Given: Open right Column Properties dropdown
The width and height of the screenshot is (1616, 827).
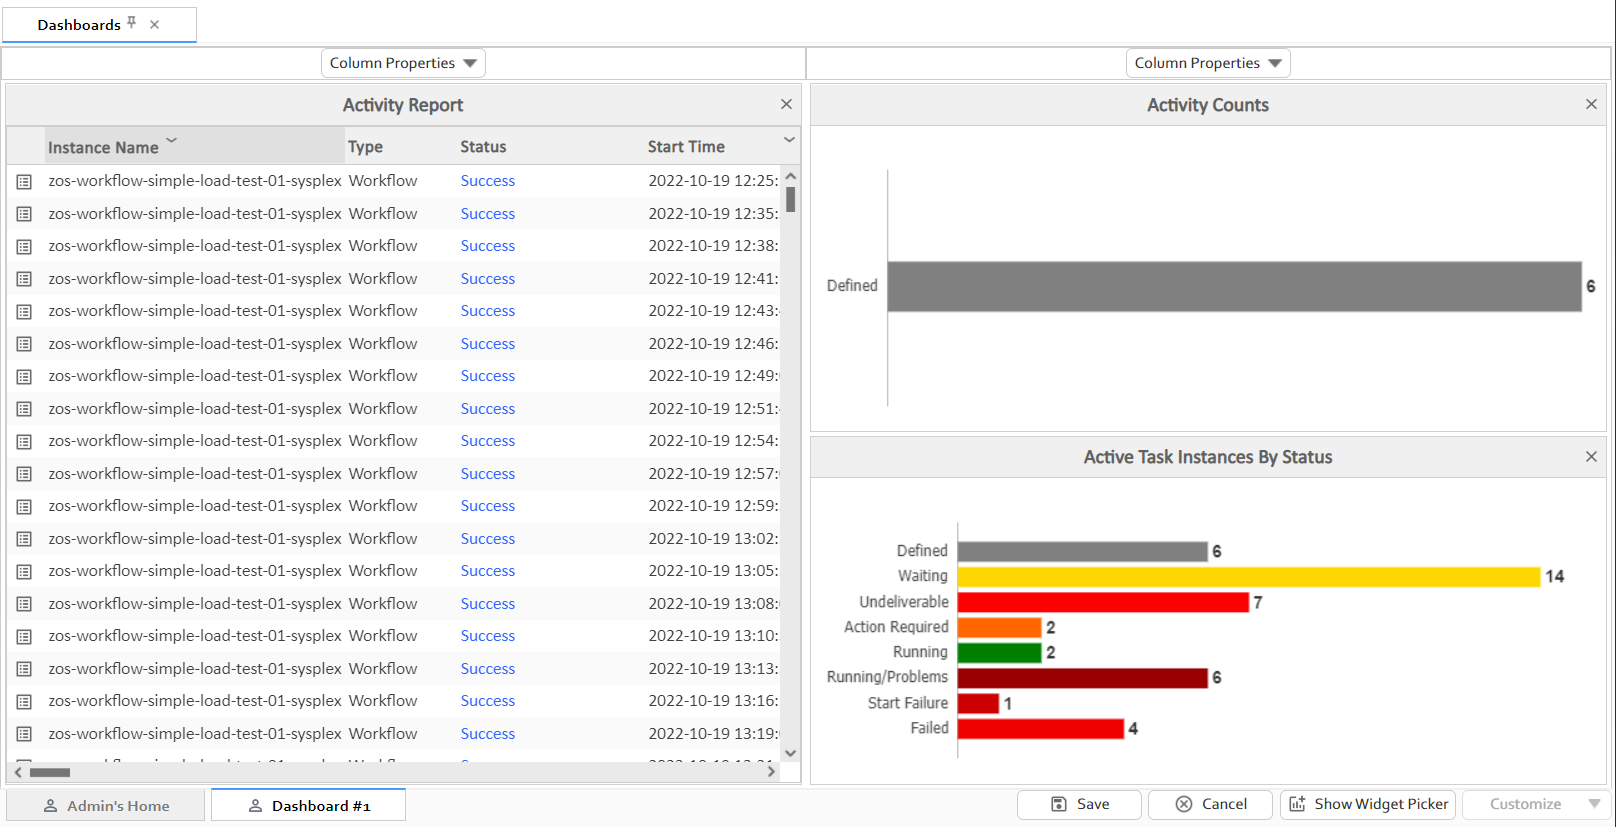Looking at the screenshot, I should coord(1207,63).
